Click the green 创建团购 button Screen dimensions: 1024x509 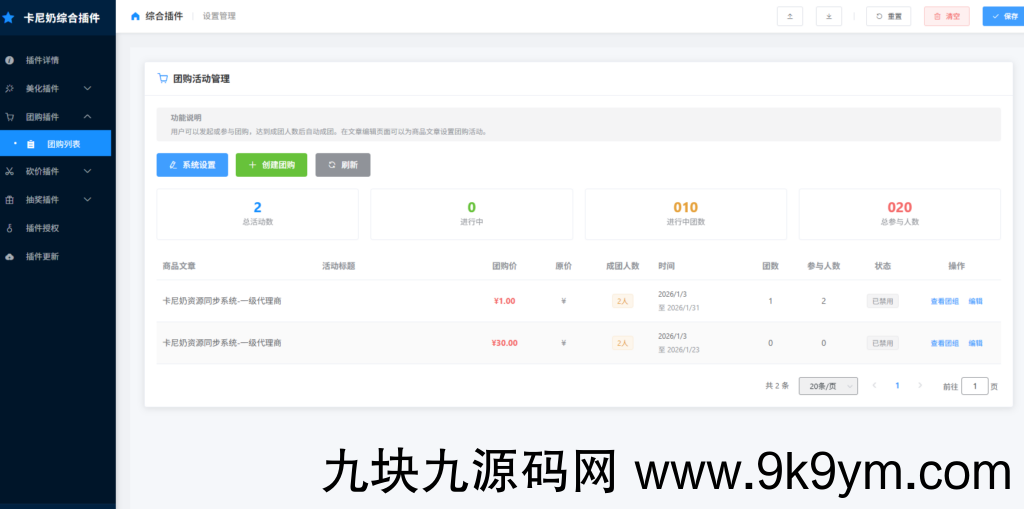(x=271, y=165)
